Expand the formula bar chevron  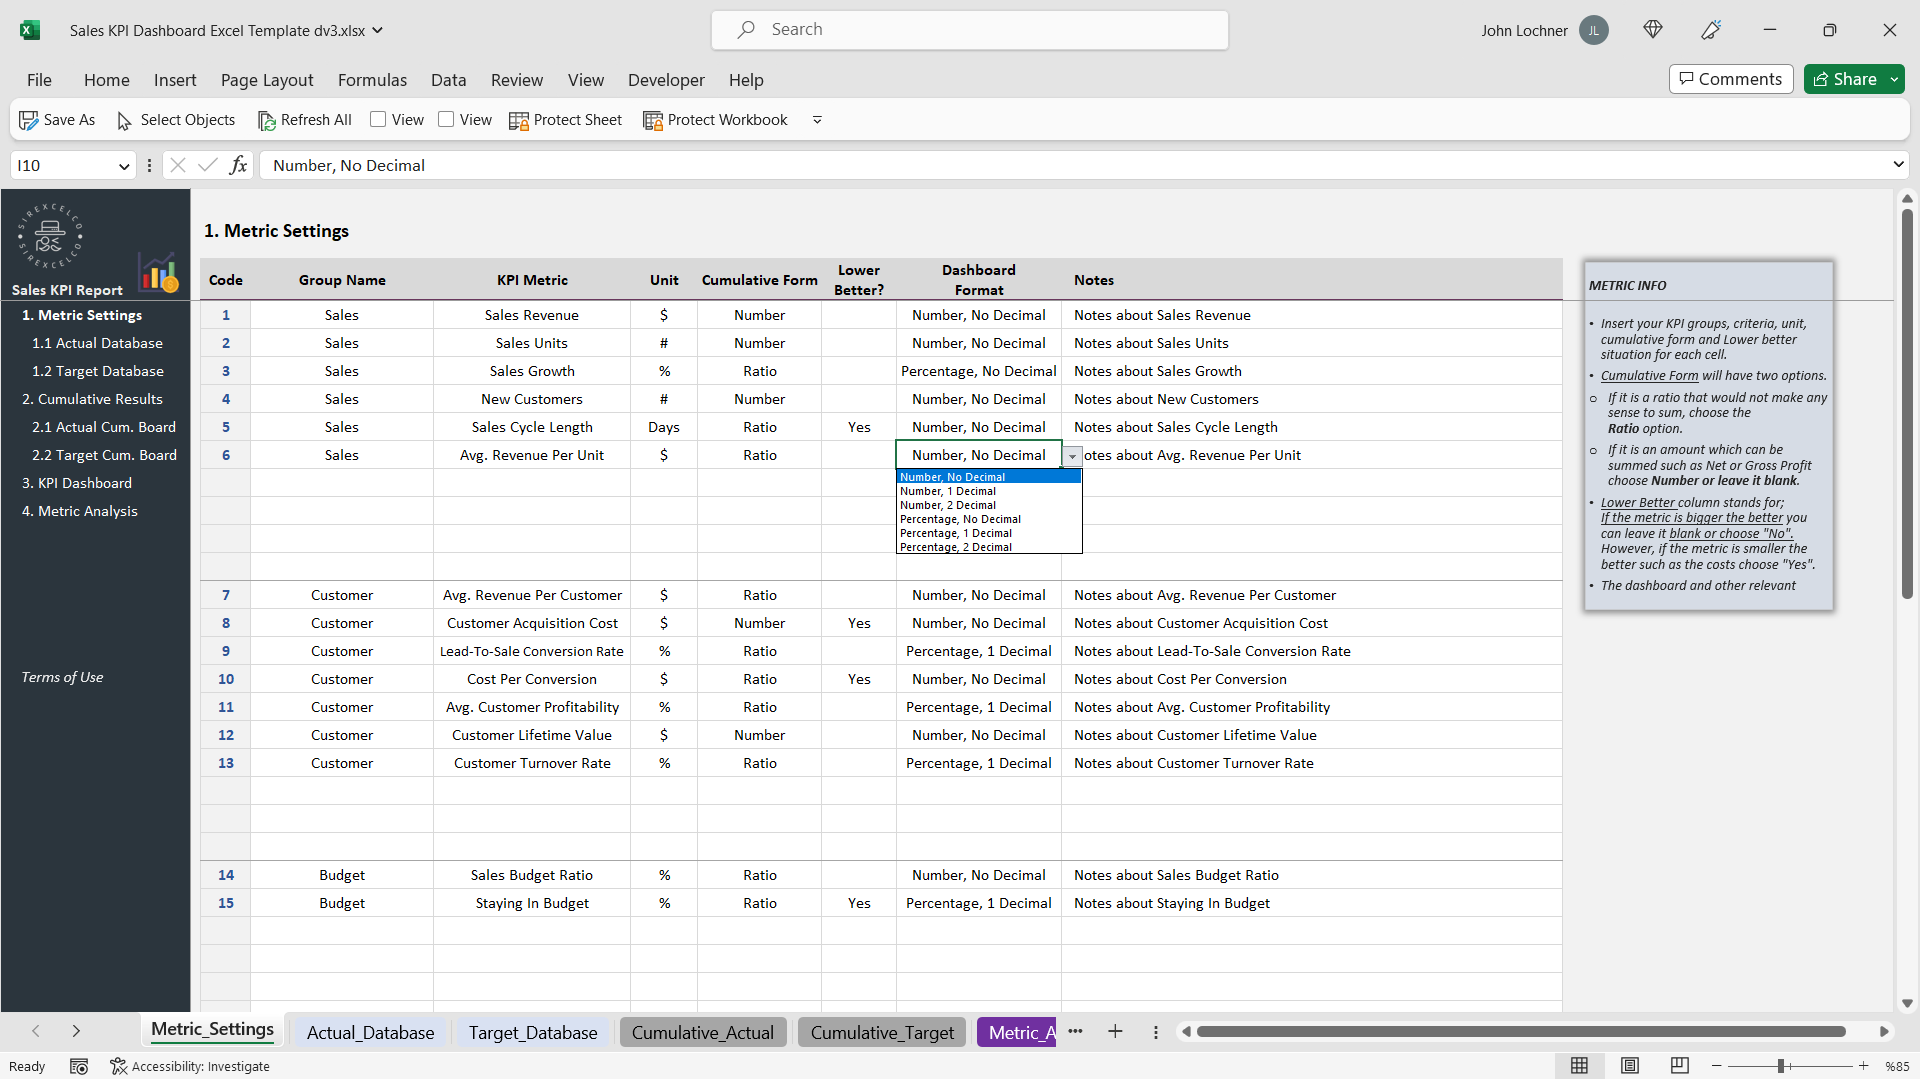pyautogui.click(x=1898, y=164)
